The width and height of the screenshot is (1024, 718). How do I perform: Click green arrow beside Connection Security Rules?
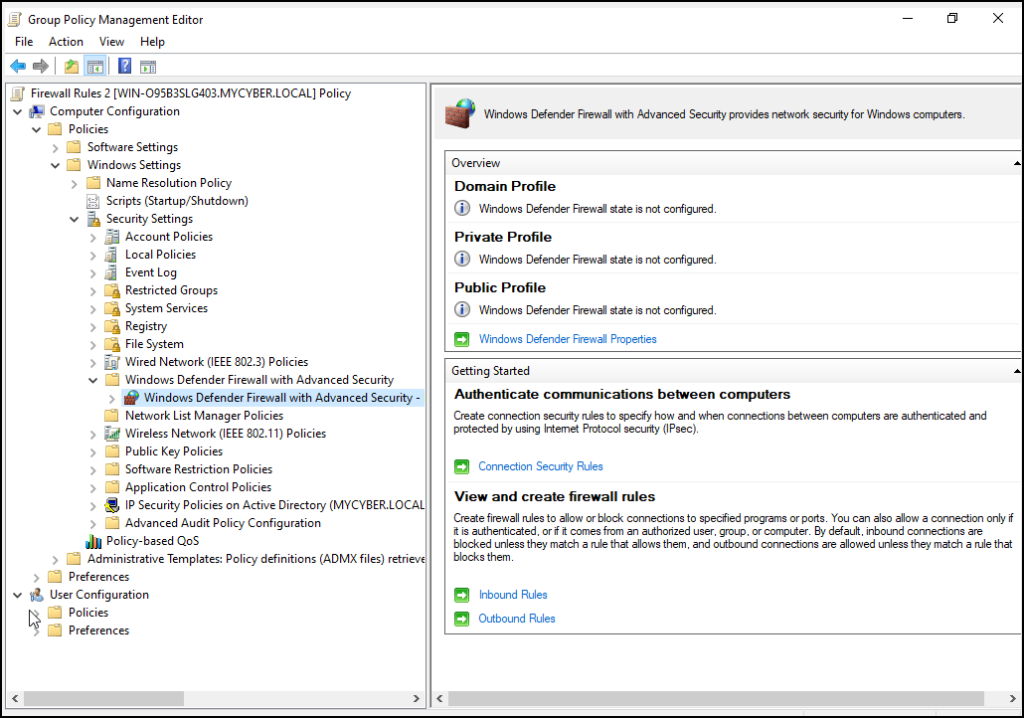click(462, 466)
